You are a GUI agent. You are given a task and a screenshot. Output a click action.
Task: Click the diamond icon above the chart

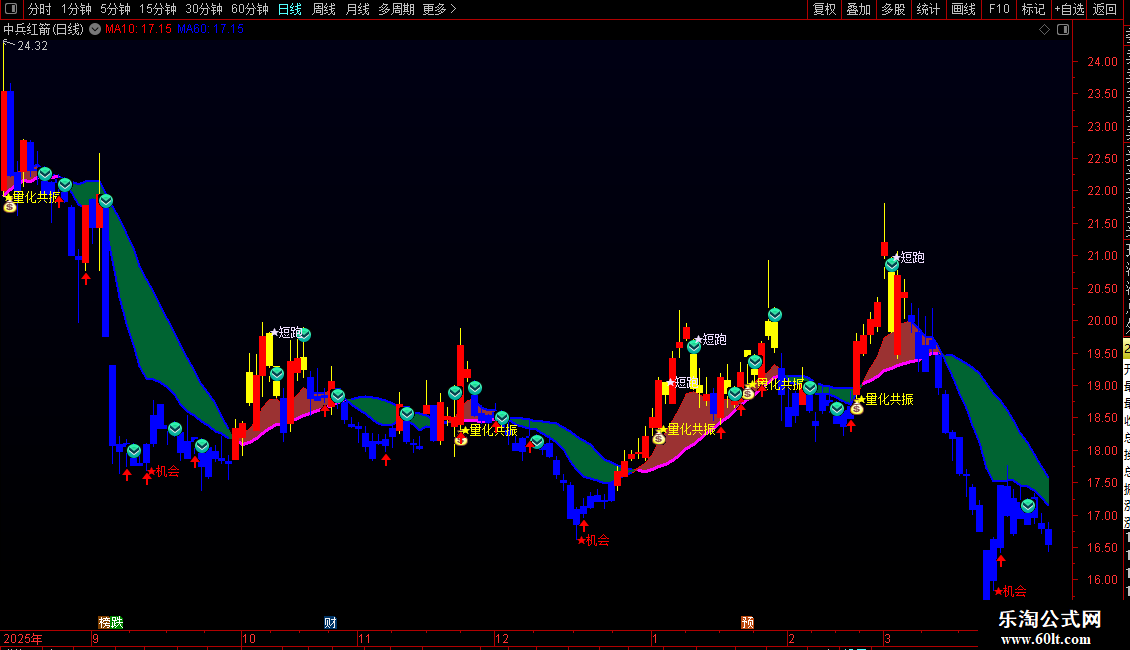[x=1044, y=30]
